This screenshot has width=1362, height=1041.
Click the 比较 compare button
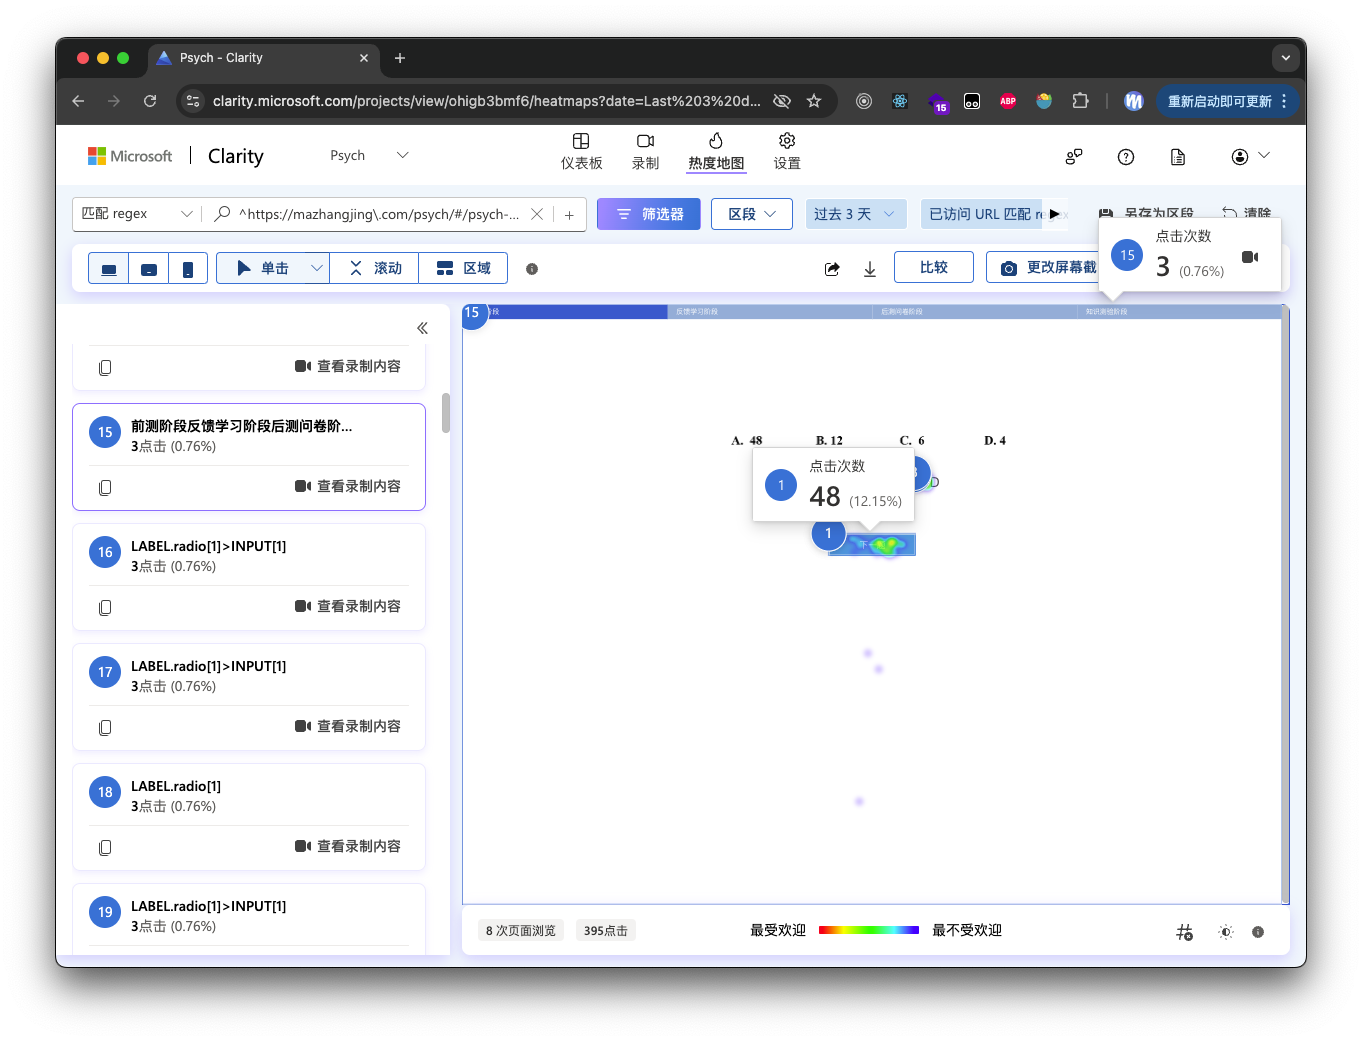point(933,266)
